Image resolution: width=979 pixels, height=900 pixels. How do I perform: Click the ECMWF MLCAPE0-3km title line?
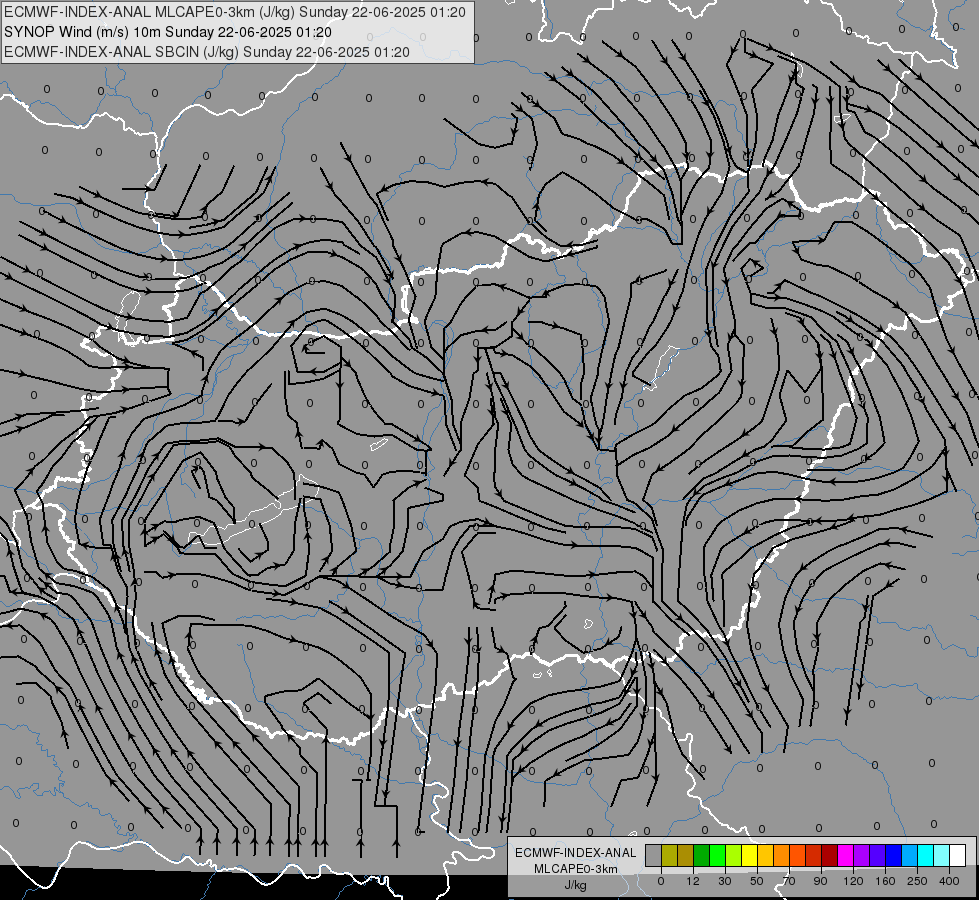[235, 12]
